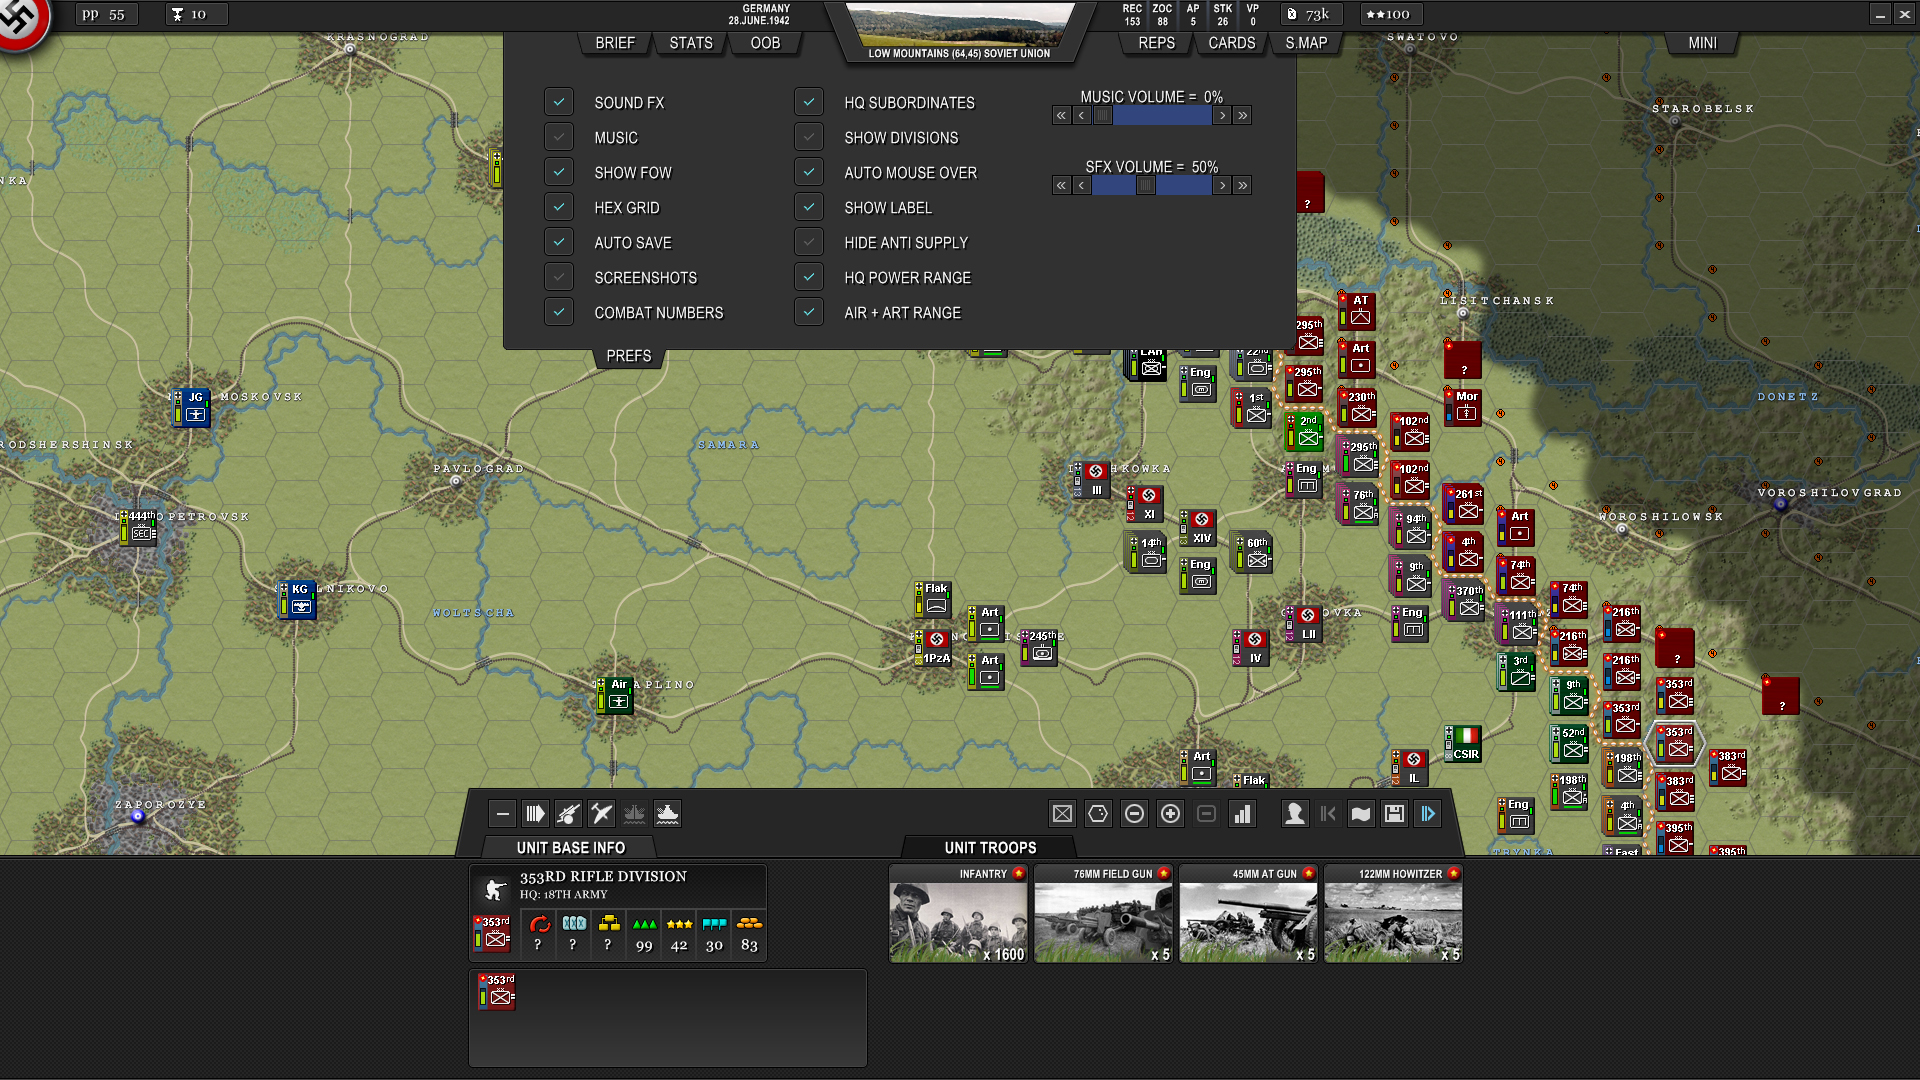
Task: Click the artillery cannon icon in bottom toolbar
Action: pos(568,814)
